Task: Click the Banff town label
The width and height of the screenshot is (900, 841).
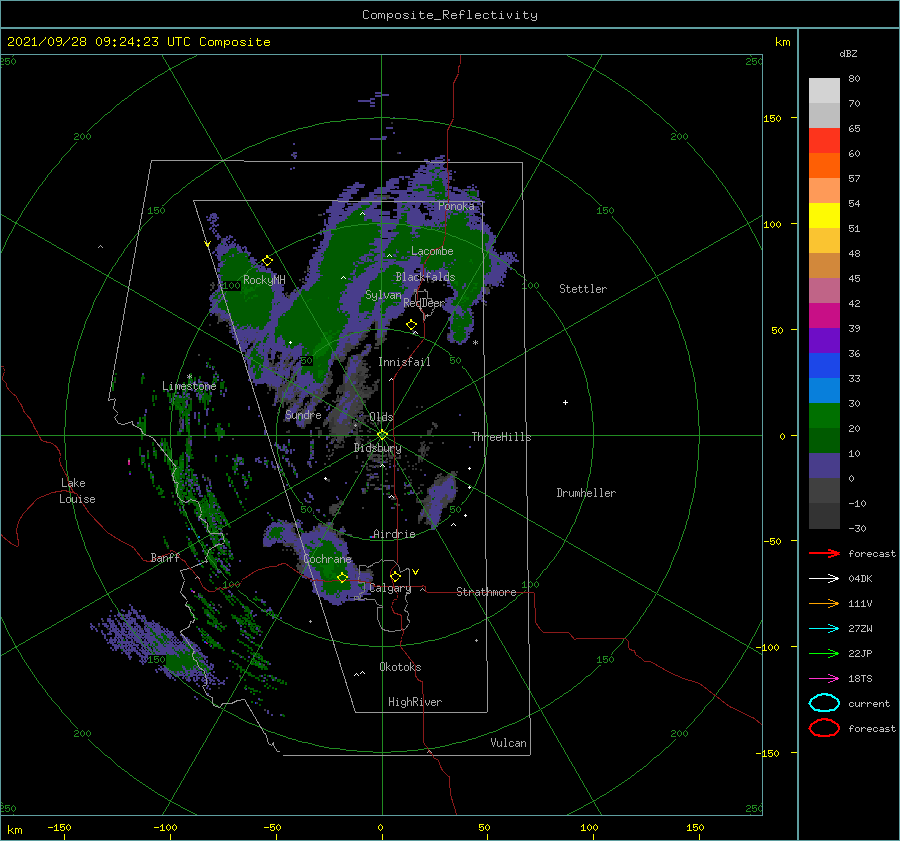Action: 165,557
